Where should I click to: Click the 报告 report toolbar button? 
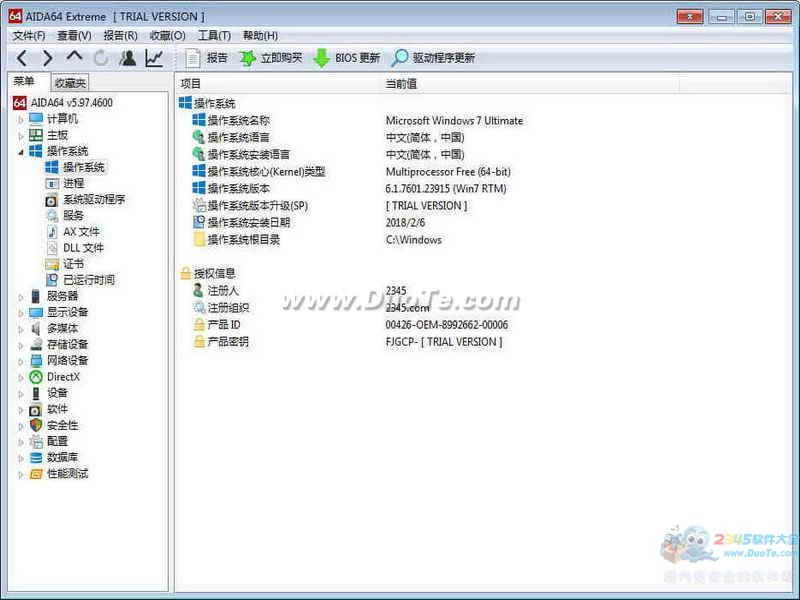207,58
